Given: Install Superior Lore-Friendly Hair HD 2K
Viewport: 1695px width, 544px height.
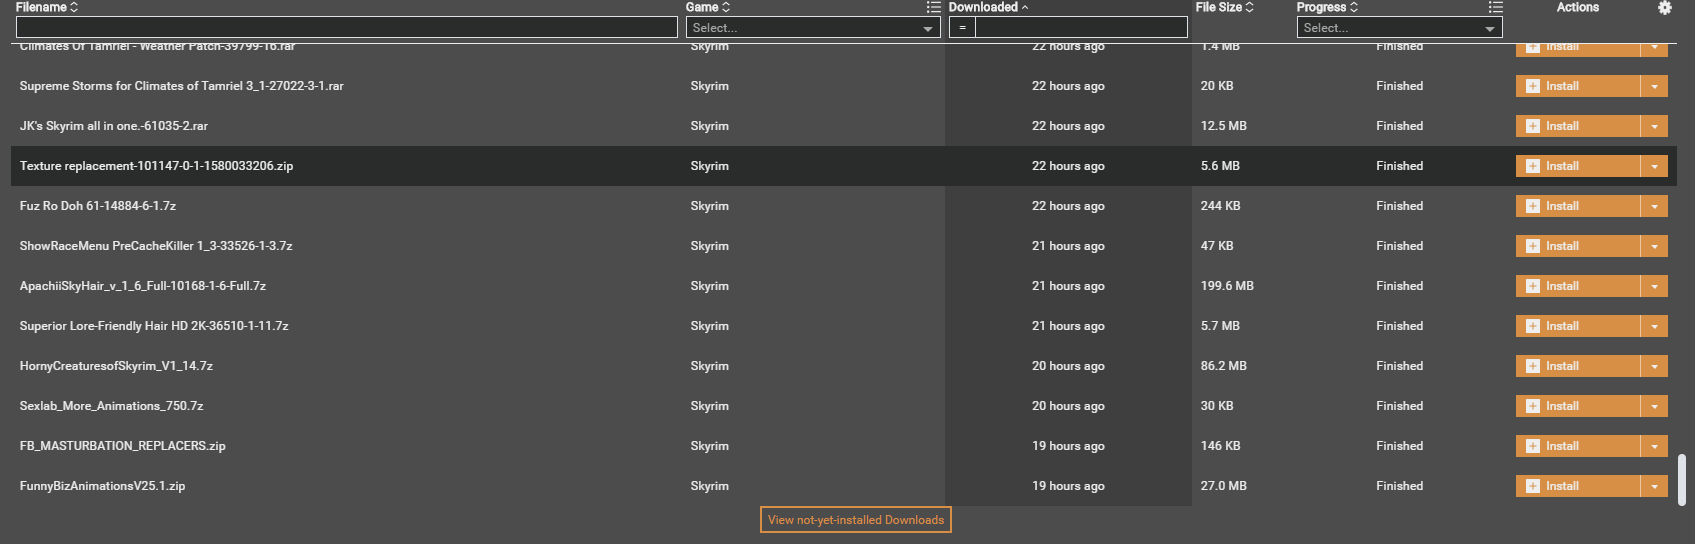Looking at the screenshot, I should click(x=1577, y=326).
